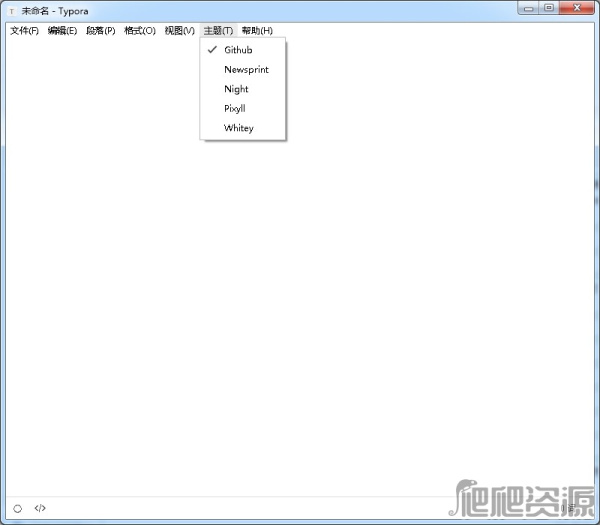
Task: Open the 文件(F) menu
Action: pos(24,31)
